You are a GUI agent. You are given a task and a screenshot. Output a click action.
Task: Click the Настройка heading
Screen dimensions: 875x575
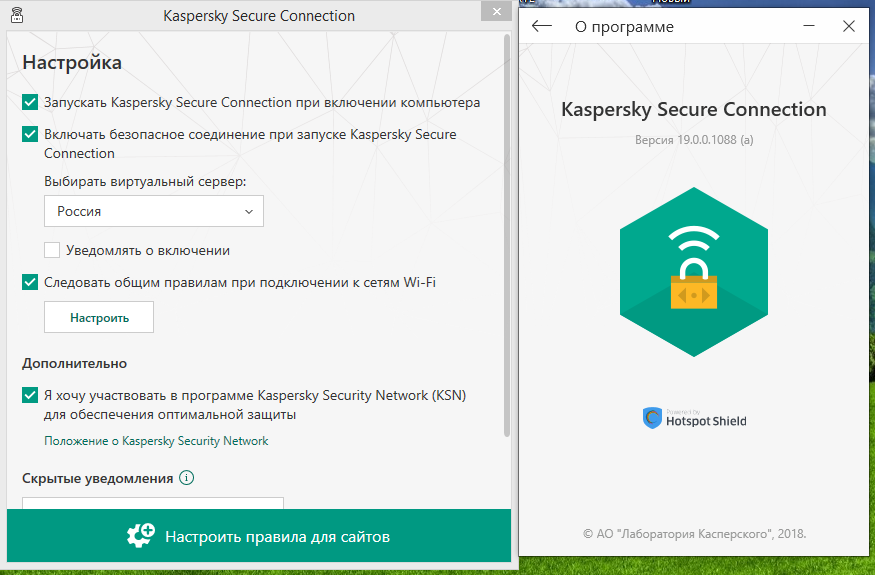coord(72,63)
